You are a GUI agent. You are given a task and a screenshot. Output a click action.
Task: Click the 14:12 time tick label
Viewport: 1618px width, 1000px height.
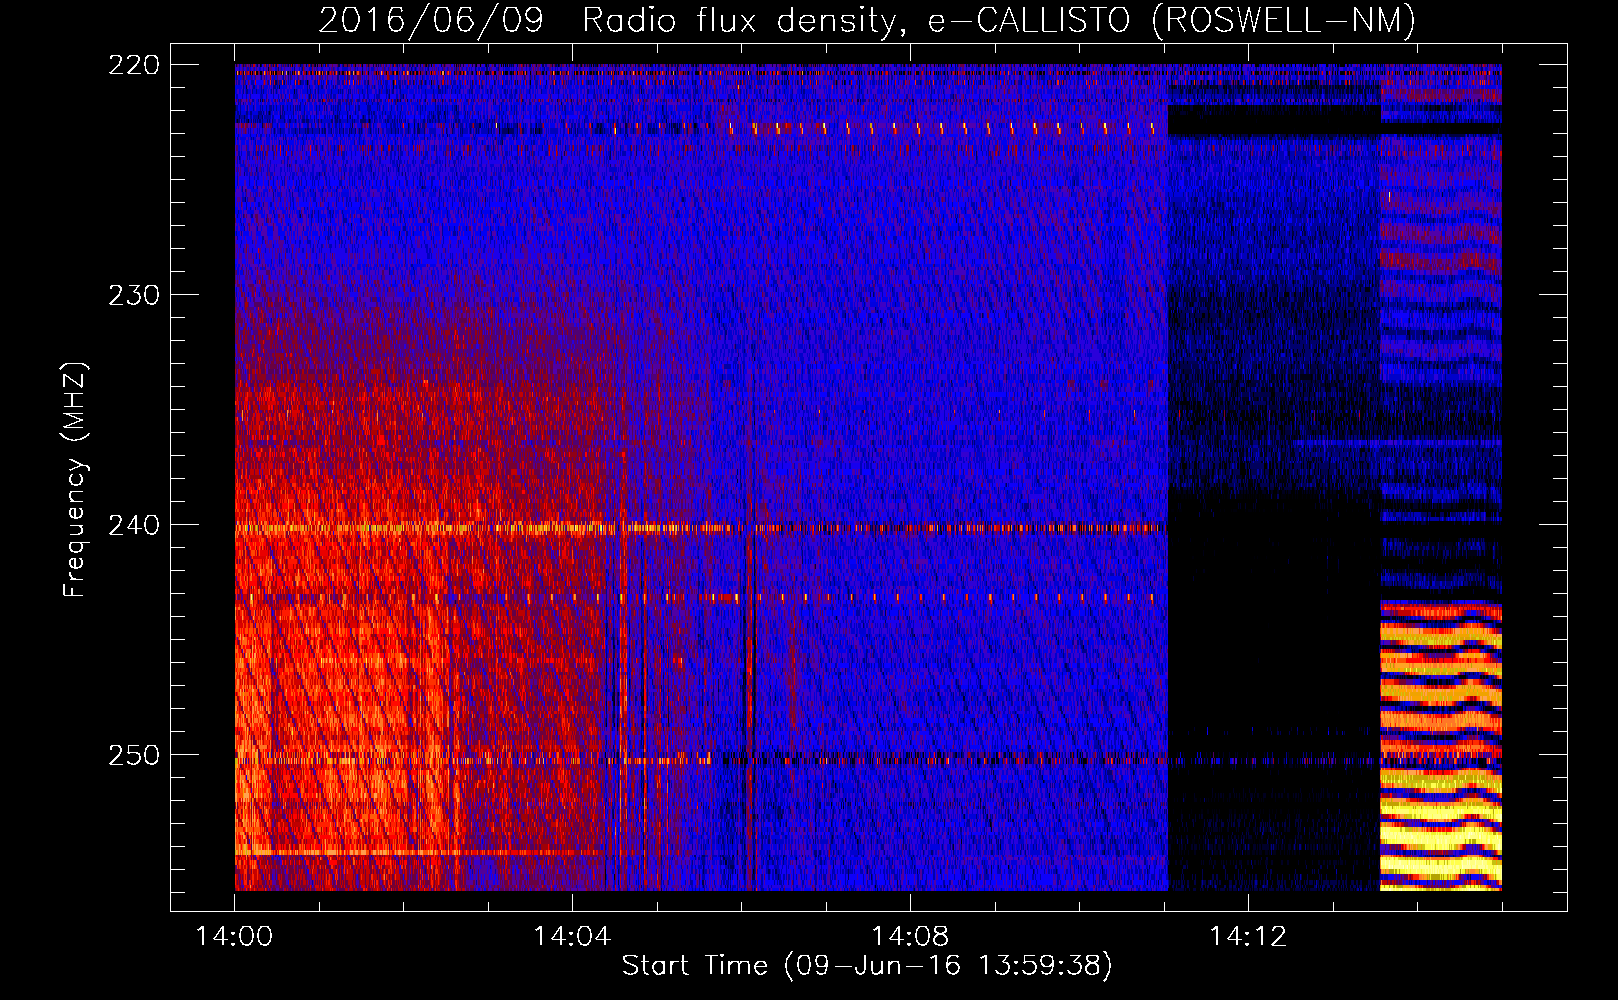click(1247, 936)
